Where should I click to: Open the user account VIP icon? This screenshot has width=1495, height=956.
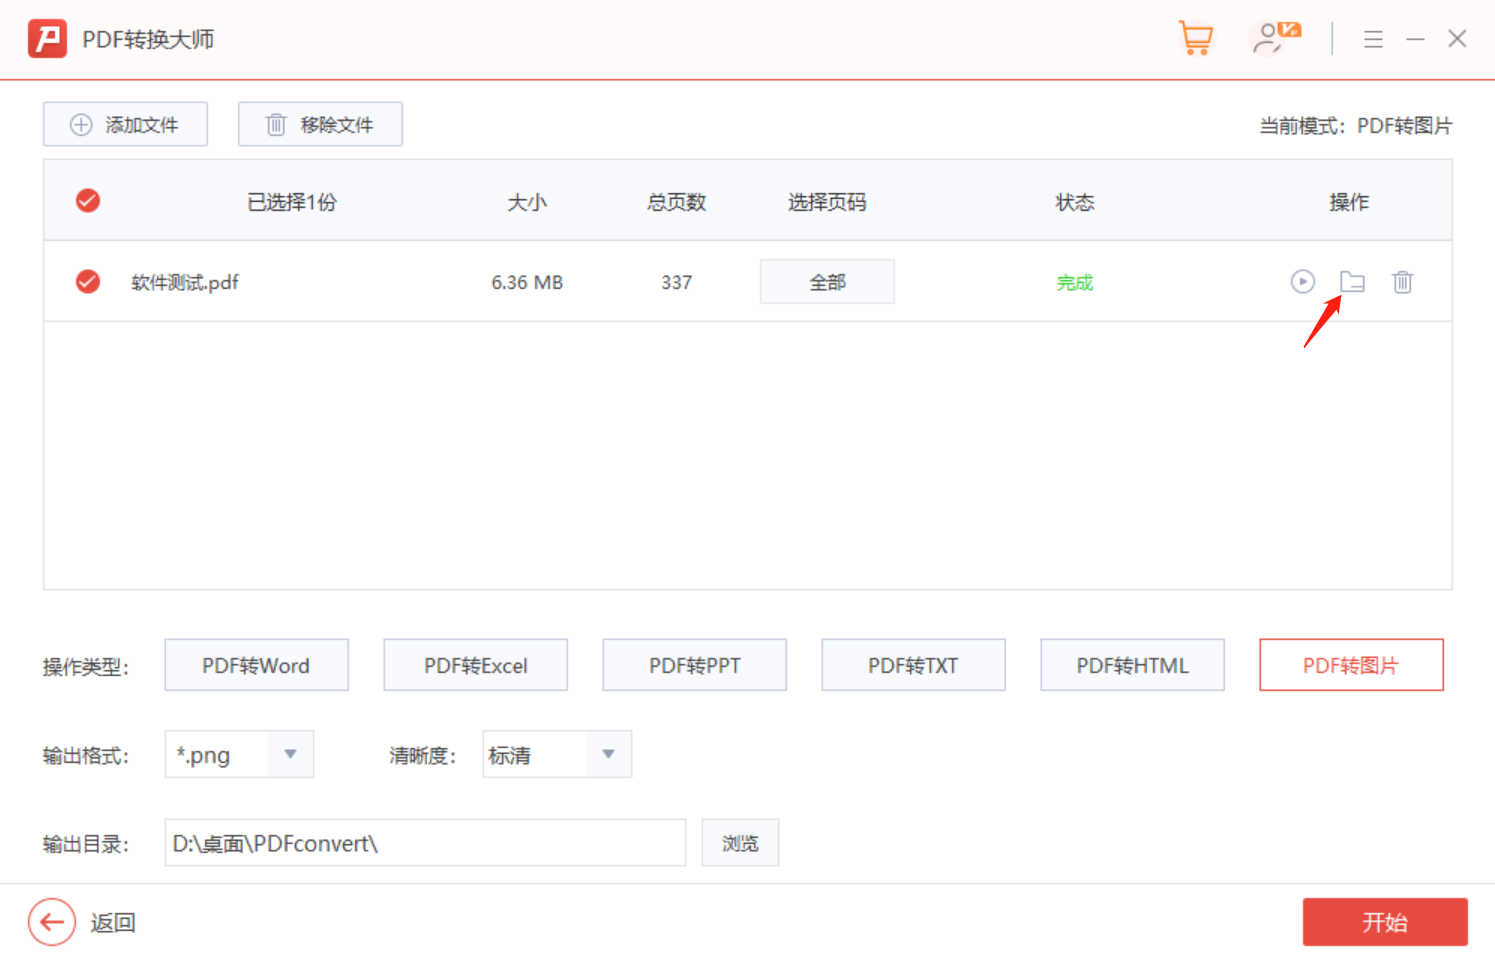(x=1275, y=39)
